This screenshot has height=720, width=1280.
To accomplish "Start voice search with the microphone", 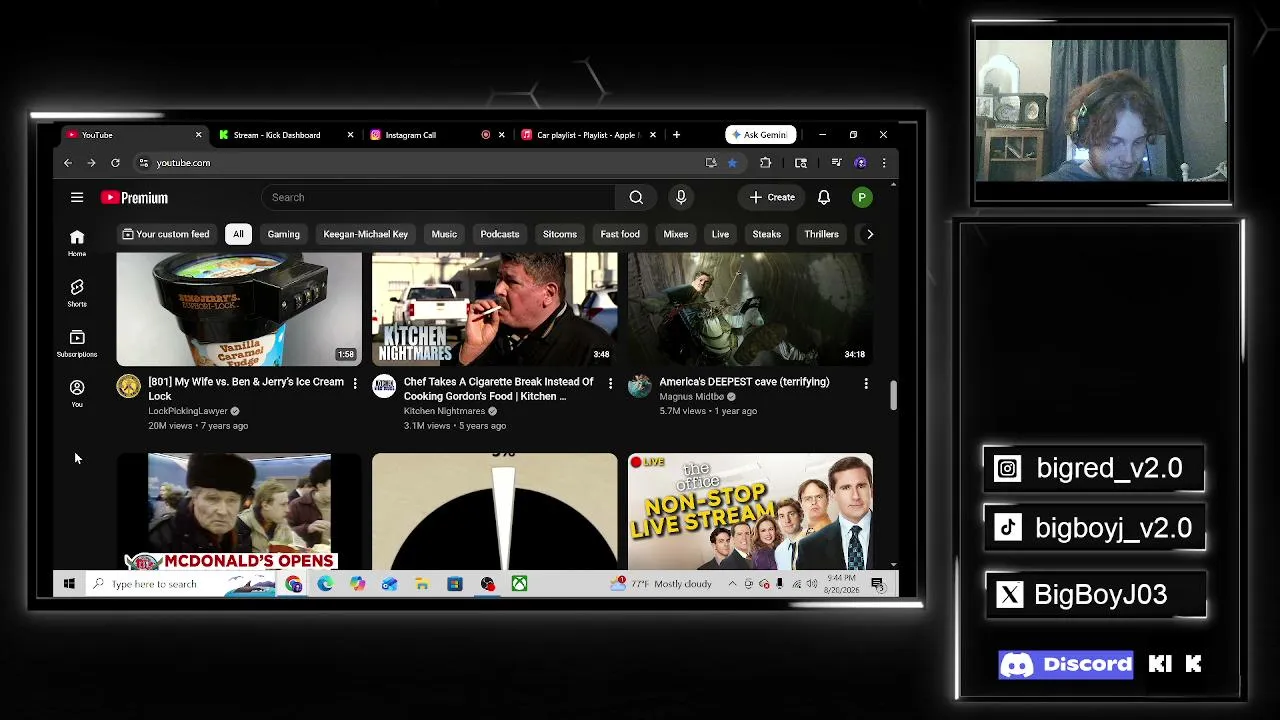I will point(681,197).
